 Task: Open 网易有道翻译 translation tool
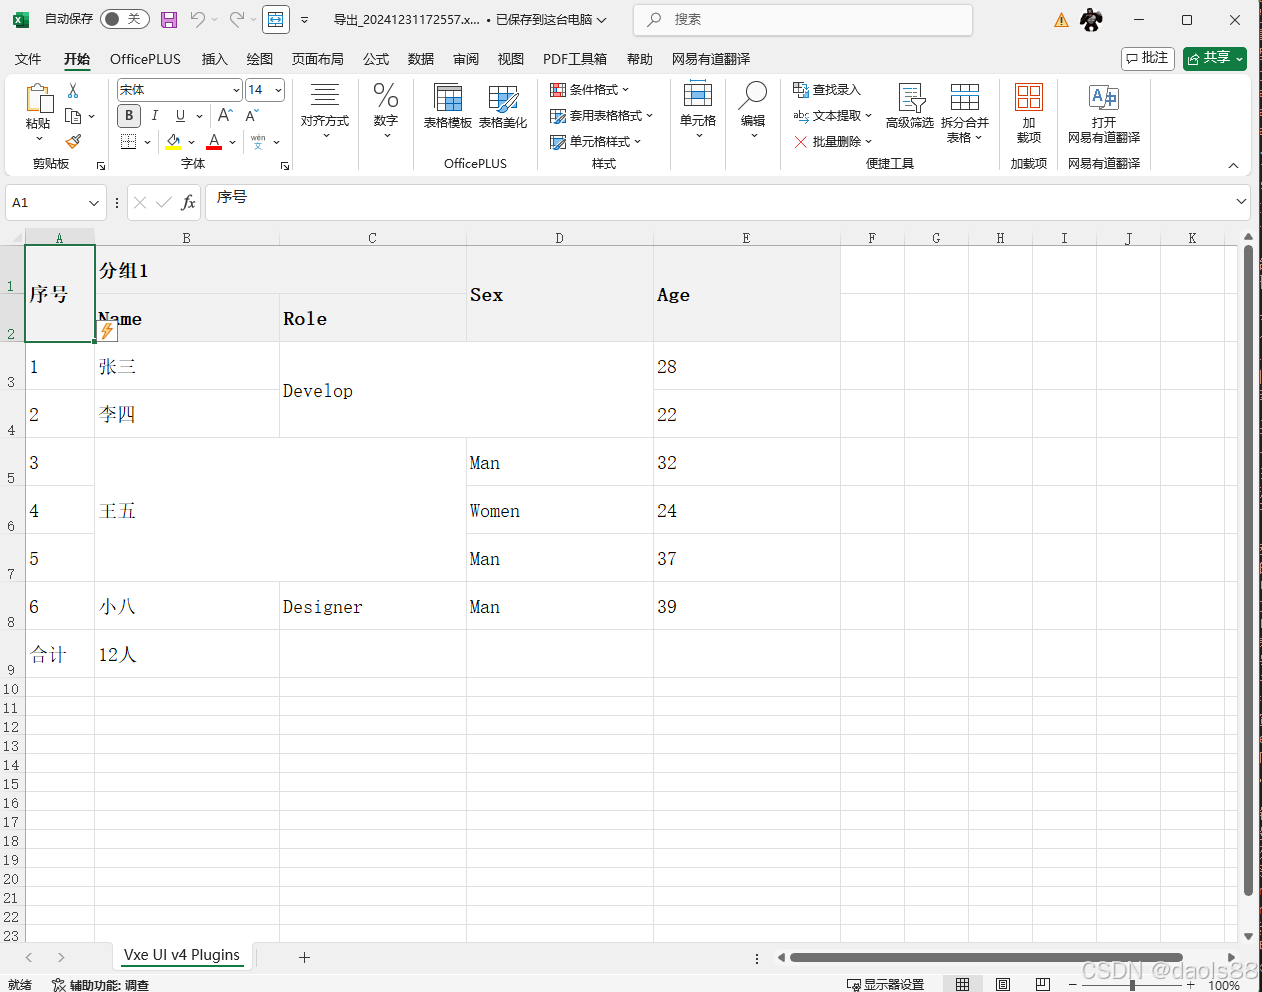[1103, 108]
